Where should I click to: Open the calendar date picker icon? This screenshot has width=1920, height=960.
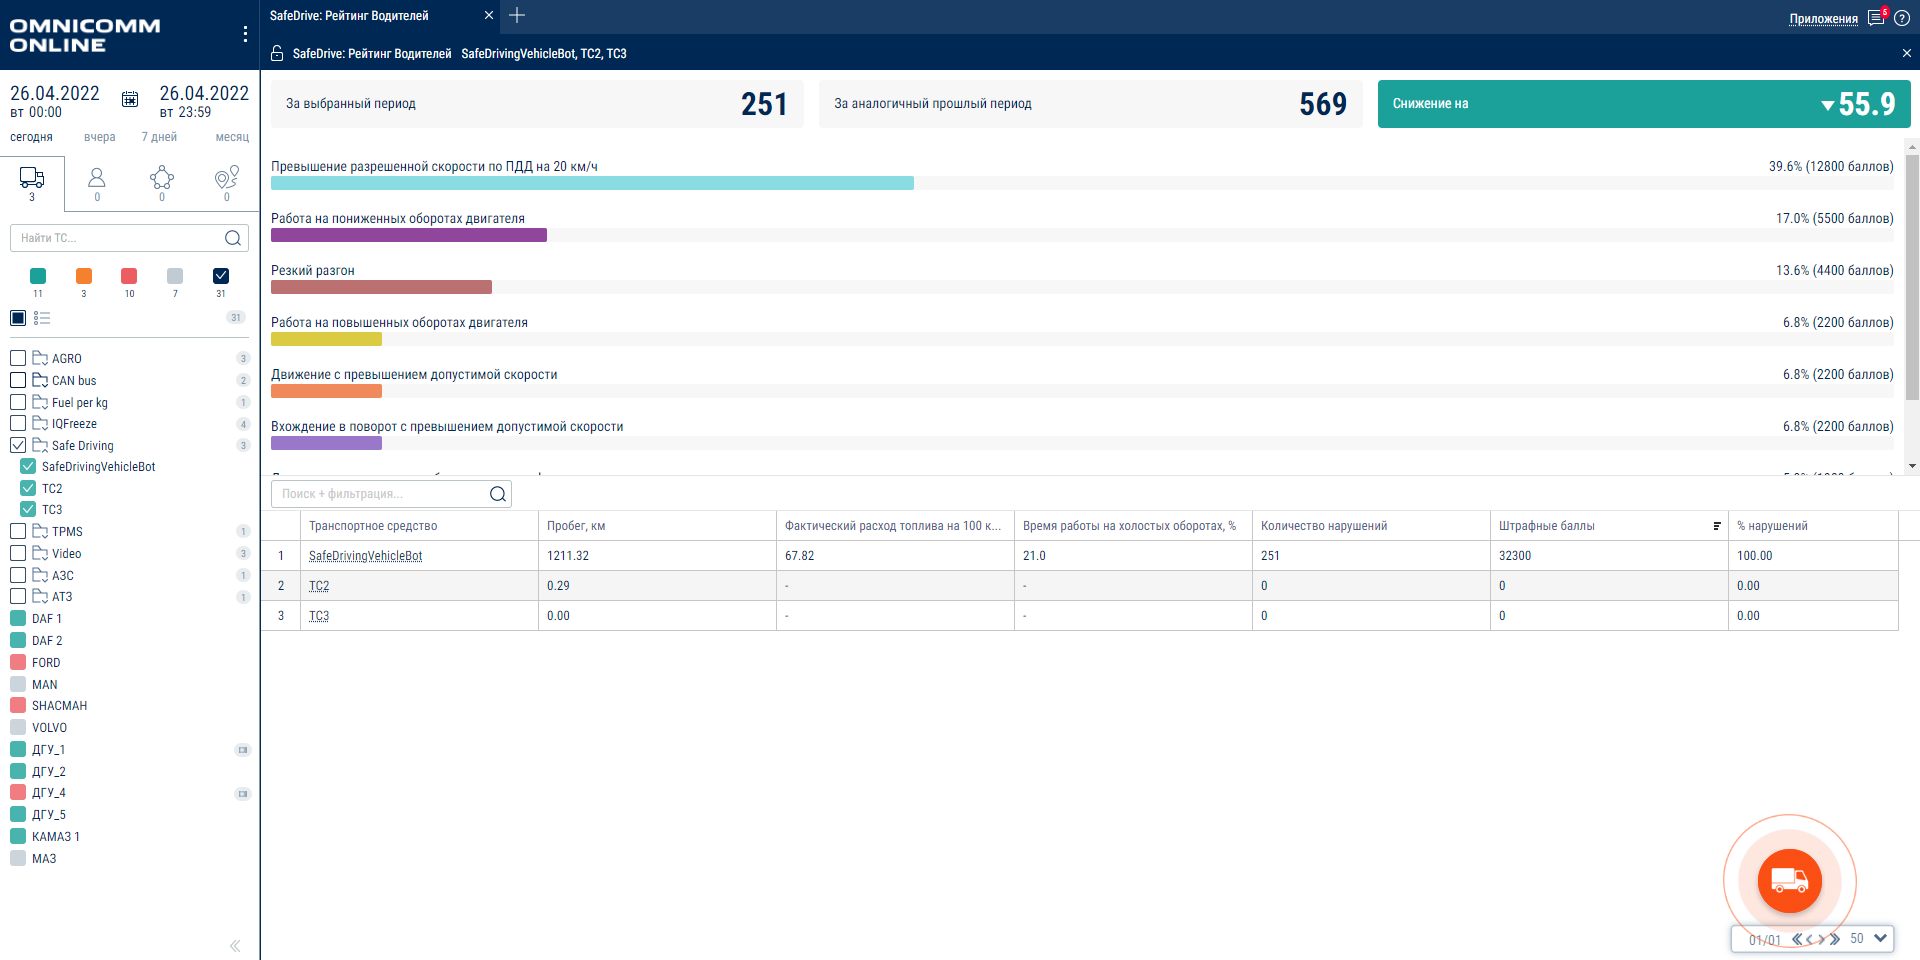(x=130, y=99)
